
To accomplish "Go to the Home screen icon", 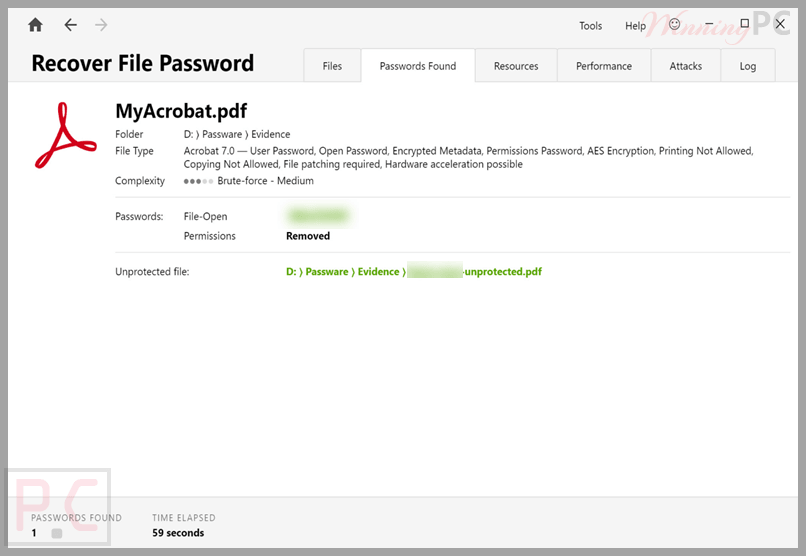I will click(x=35, y=25).
